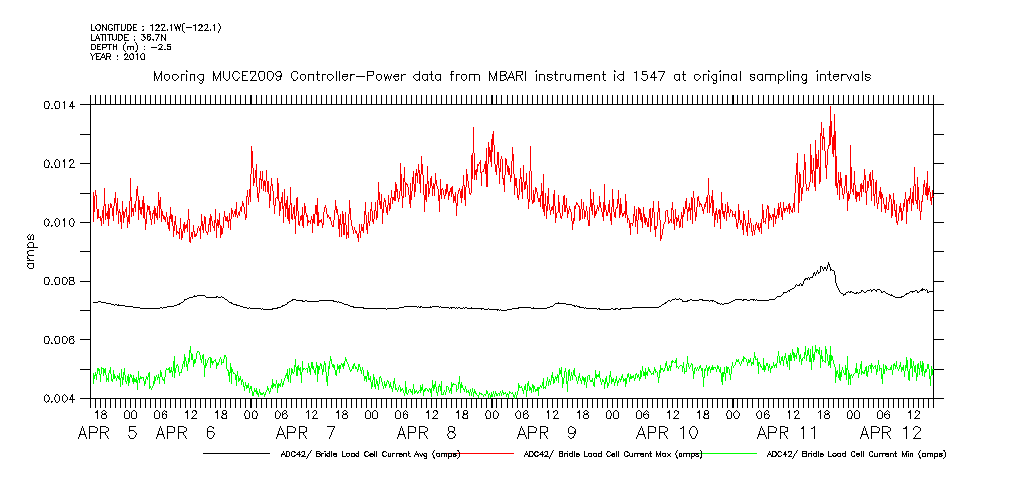Click the highest peak of the red line
Screen dimensions: 1009x504
831,108
